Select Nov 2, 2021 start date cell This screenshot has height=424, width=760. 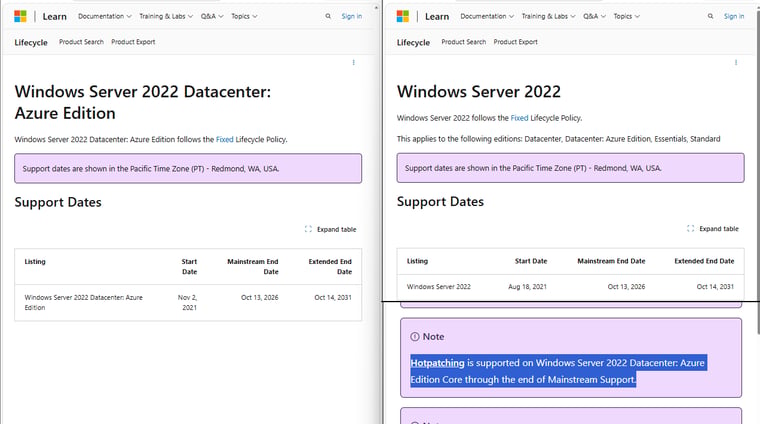coord(188,302)
